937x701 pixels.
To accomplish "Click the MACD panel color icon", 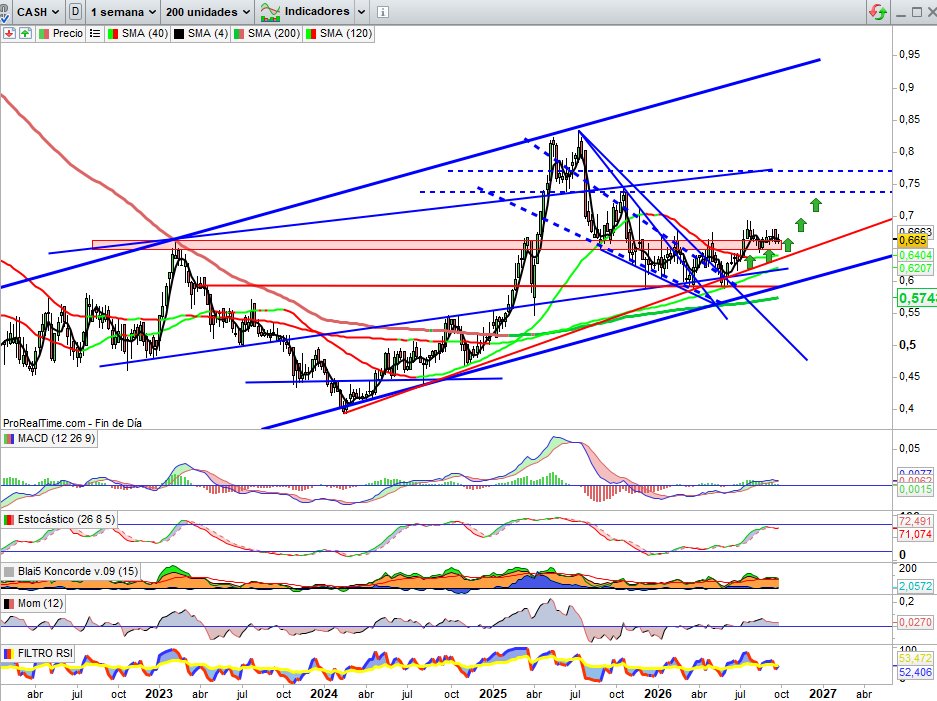I will click(9, 439).
